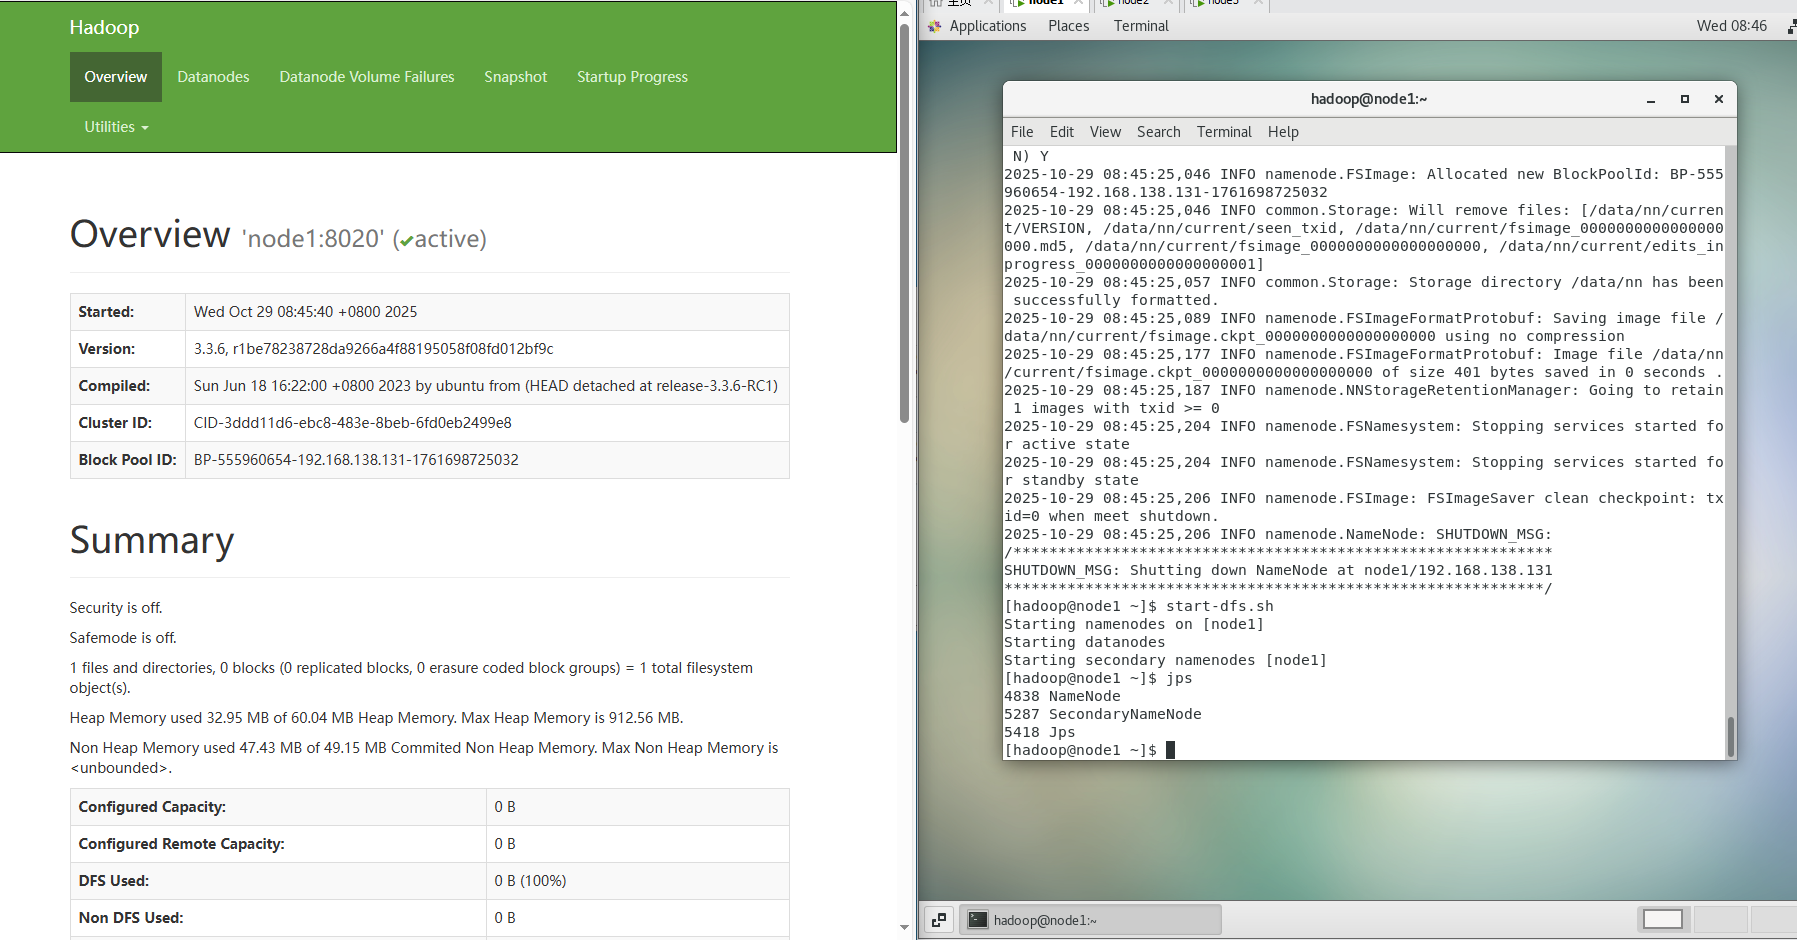This screenshot has height=940, width=1797.
Task: Click 'Starting datanodes' line in terminal
Action: tap(1085, 642)
